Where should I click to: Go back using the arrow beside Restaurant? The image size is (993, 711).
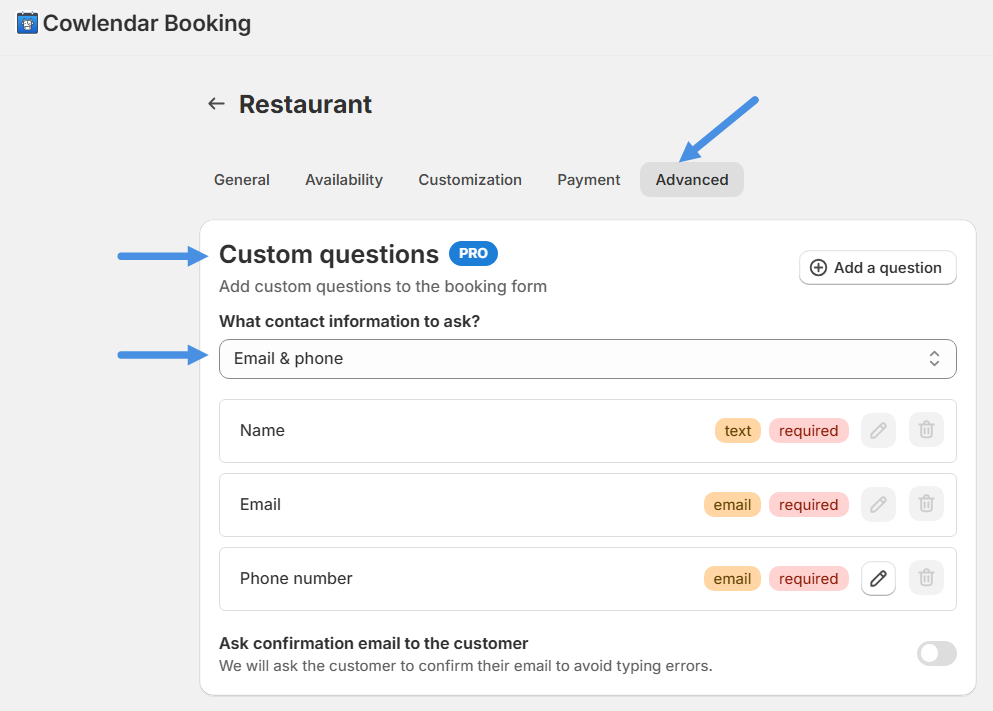point(216,104)
